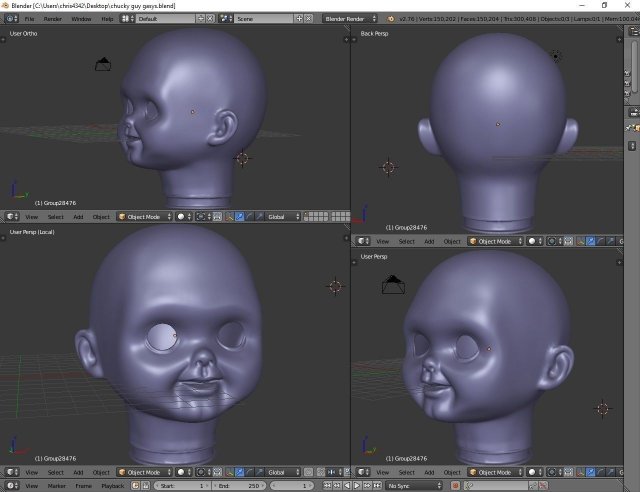The width and height of the screenshot is (640, 492).
Task: Toggle time cursor lock icon in timeline
Action: [x=145, y=486]
